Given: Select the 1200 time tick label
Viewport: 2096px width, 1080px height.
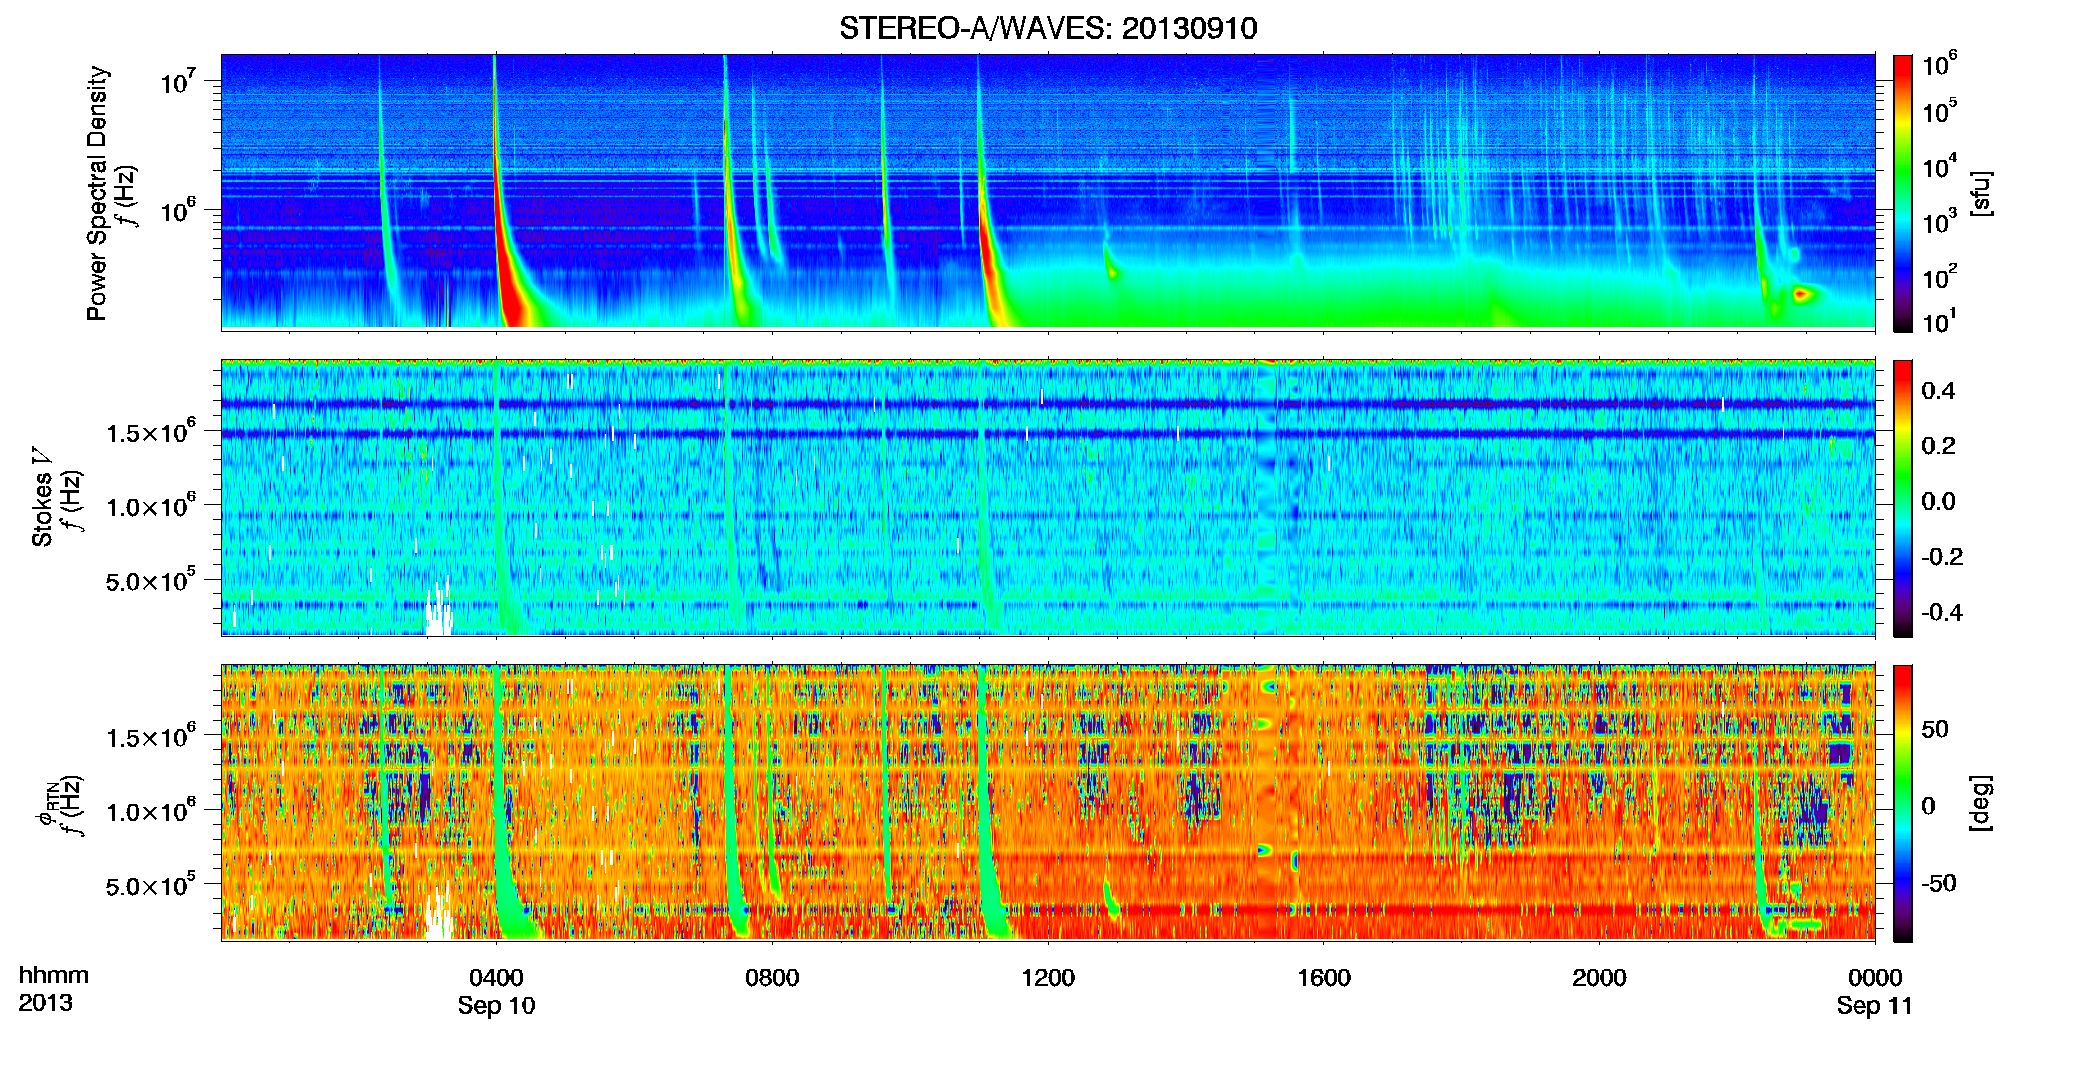Looking at the screenshot, I should (x=1048, y=978).
